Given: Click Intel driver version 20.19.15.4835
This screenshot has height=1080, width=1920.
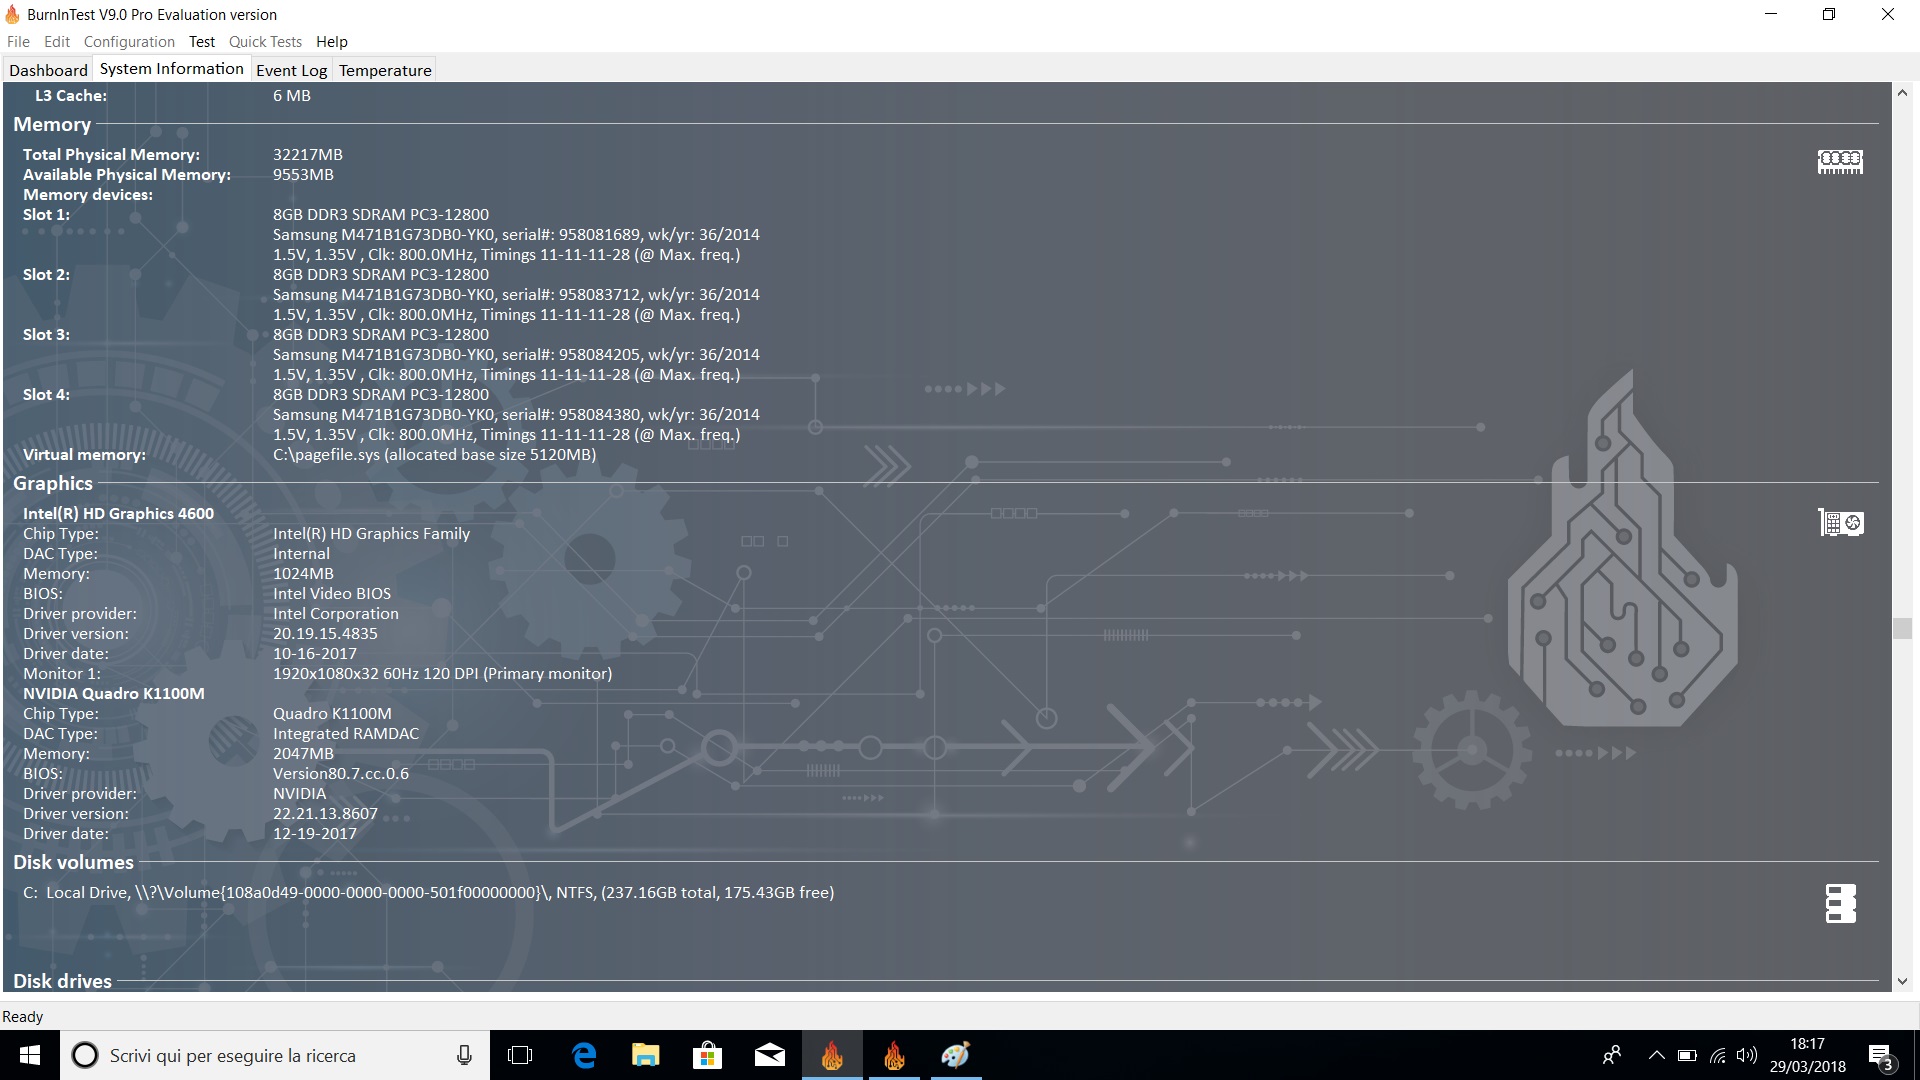Looking at the screenshot, I should coord(325,633).
